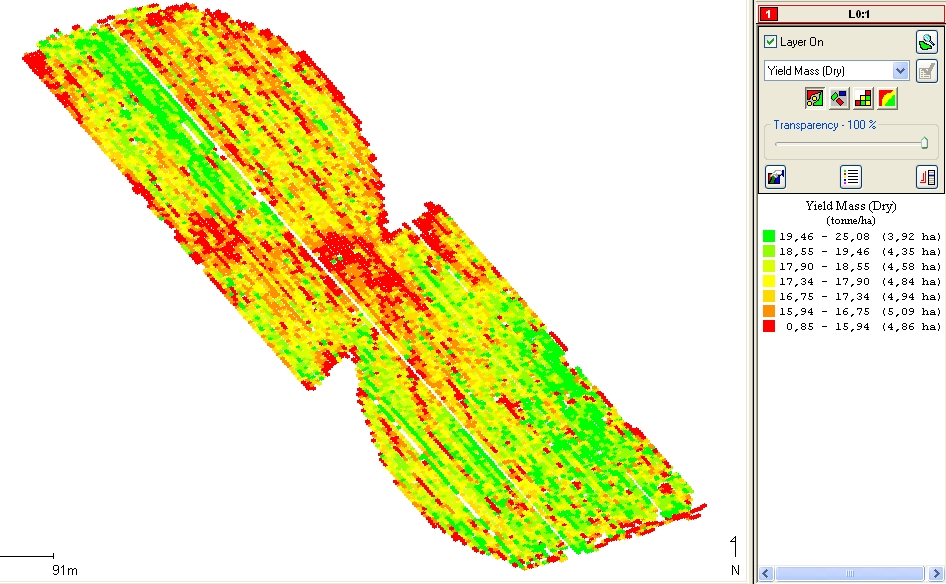Click the '(4,86 ha)' area value in legend
Screen dimensions: 946x584
tap(911, 327)
